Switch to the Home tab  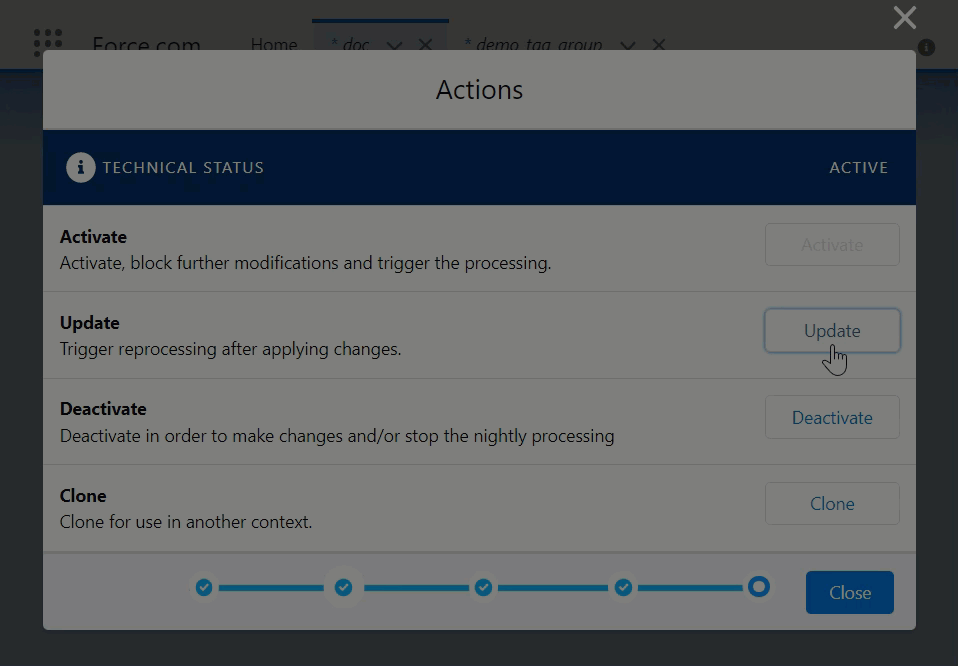tap(273, 45)
